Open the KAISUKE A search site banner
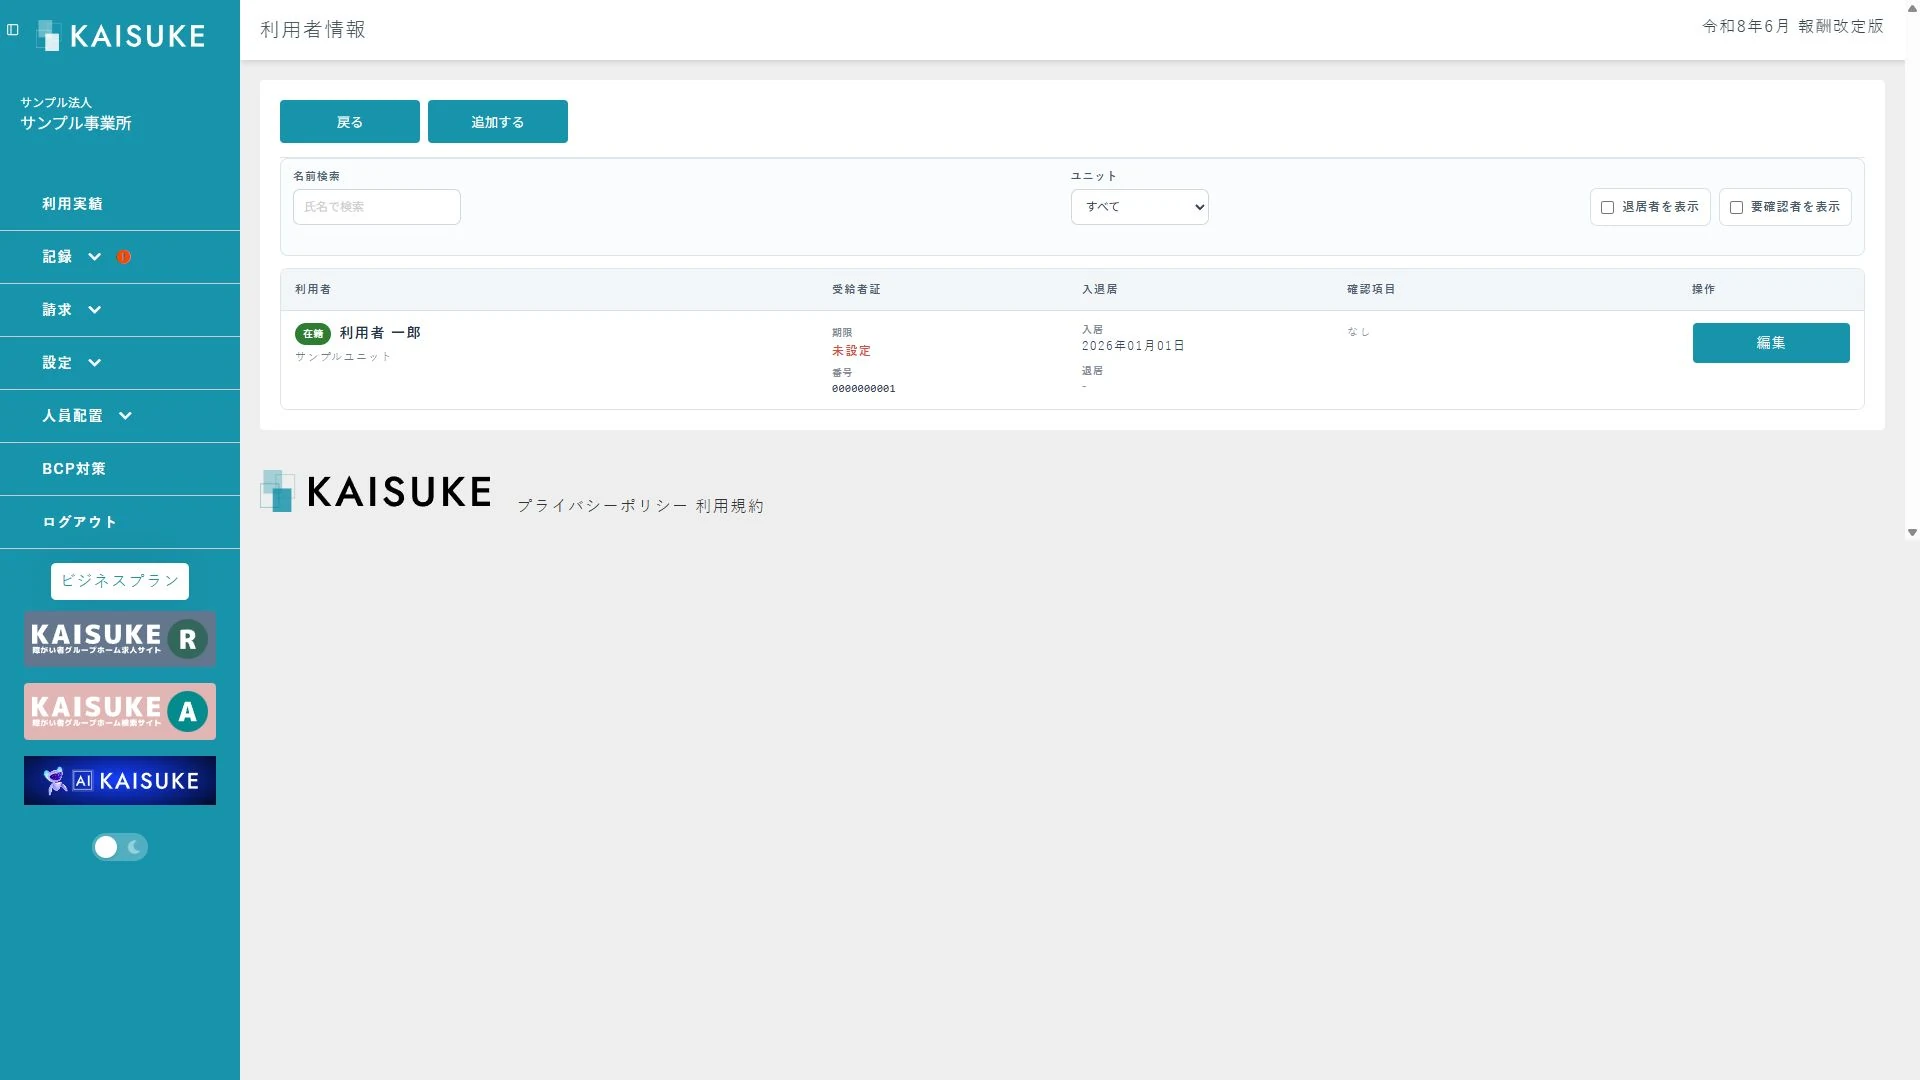This screenshot has width=1920, height=1080. point(120,712)
